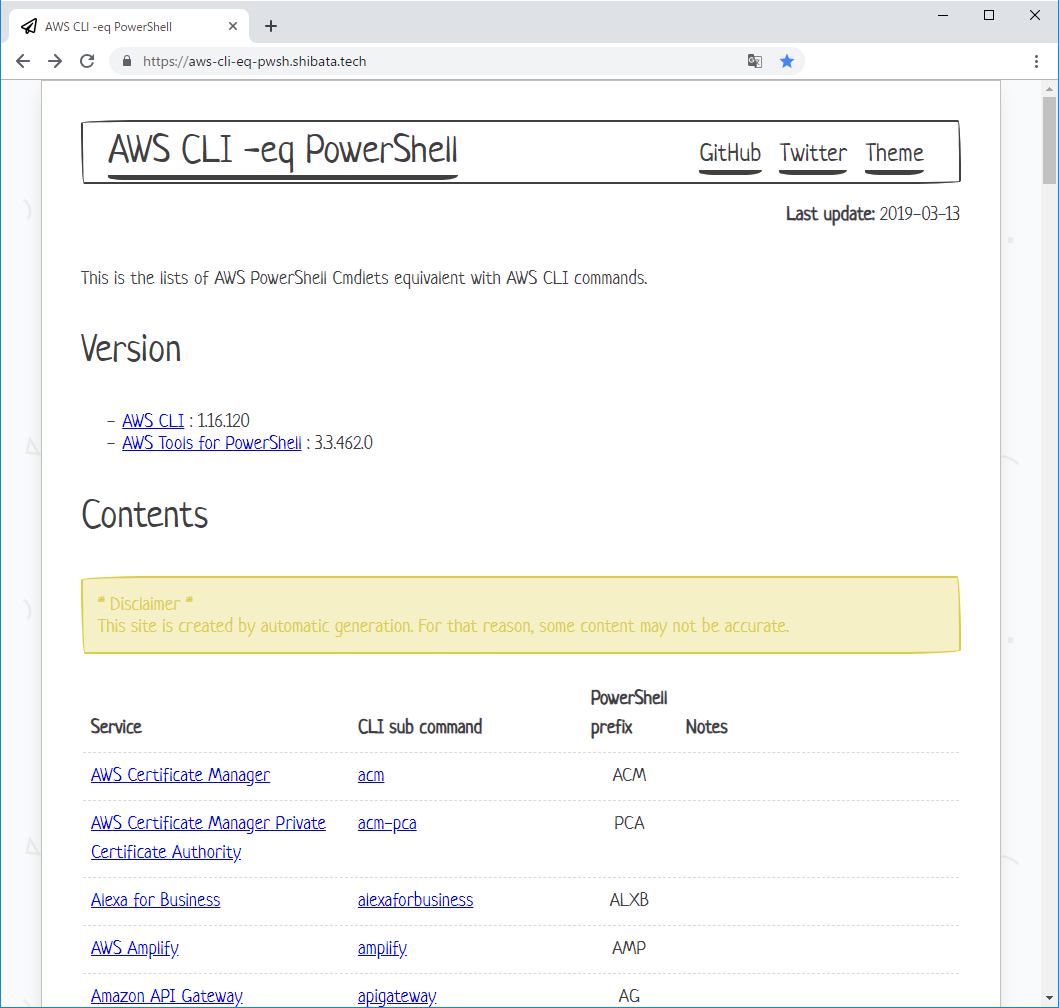Screen dimensions: 1059x1008
Task: Click the paper plane favicon on the tab
Action: point(28,25)
